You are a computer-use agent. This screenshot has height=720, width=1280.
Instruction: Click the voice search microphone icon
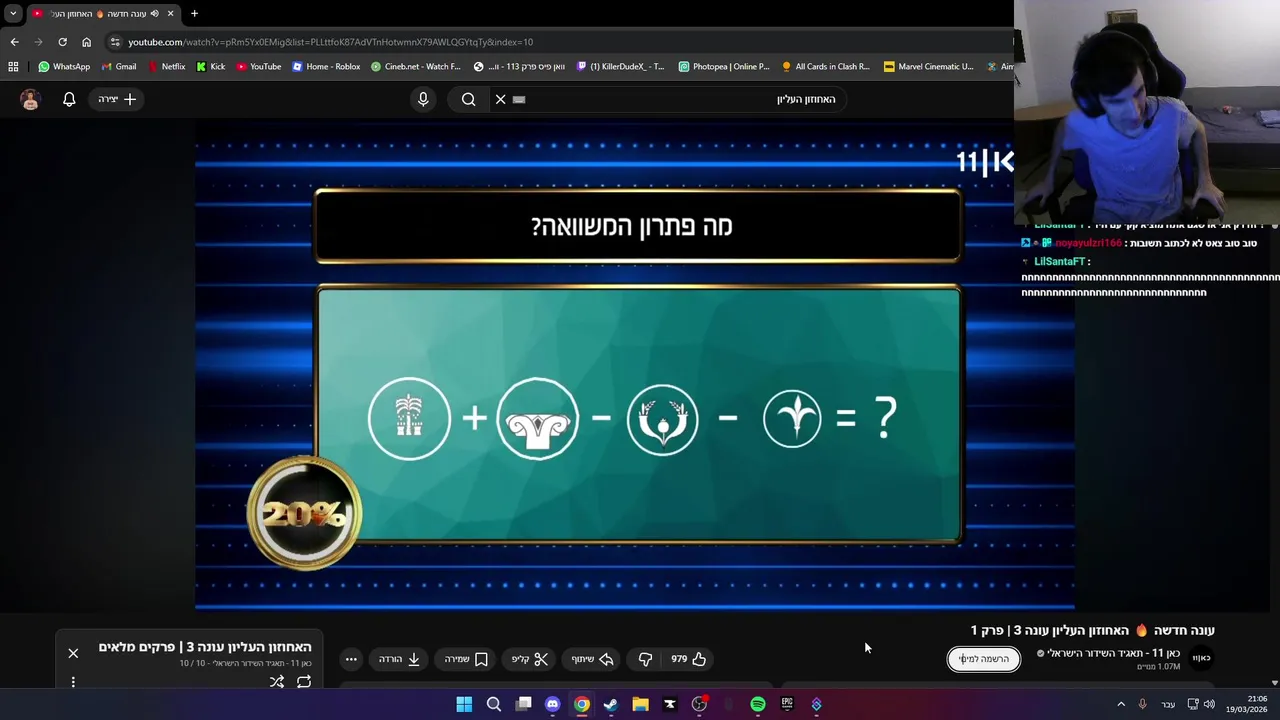coord(423,99)
